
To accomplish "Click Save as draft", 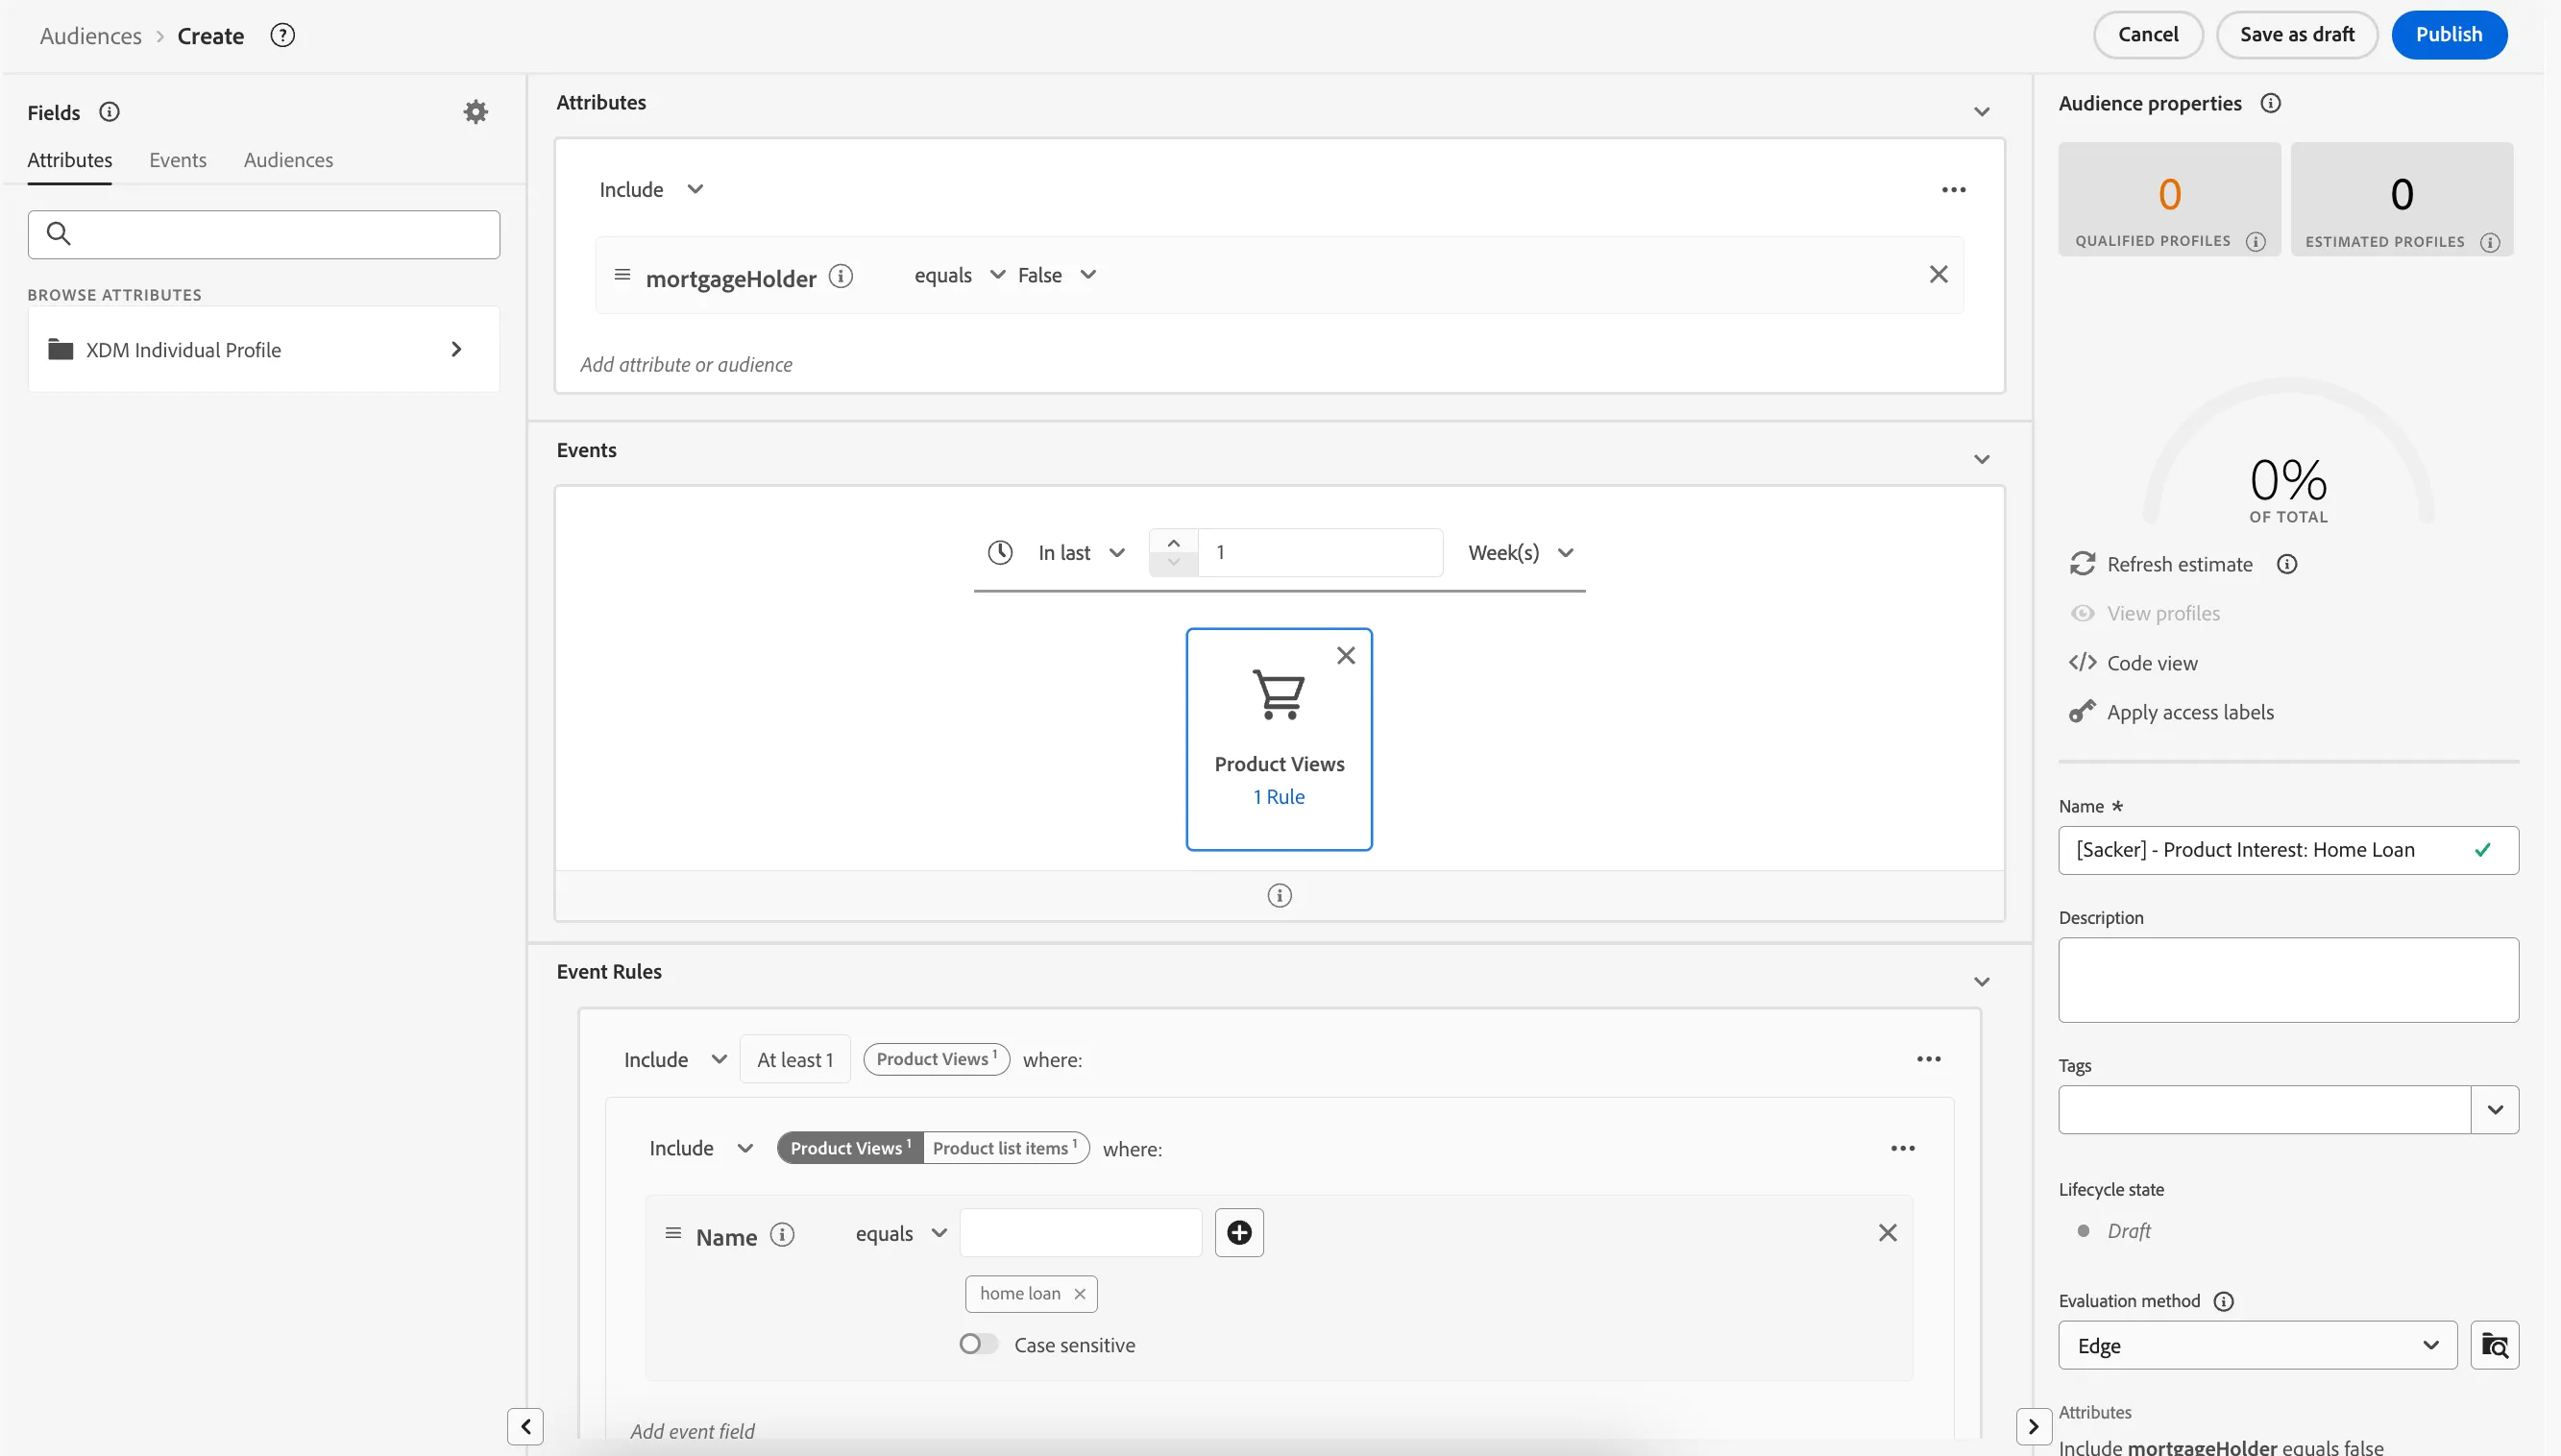I will pos(2296,35).
